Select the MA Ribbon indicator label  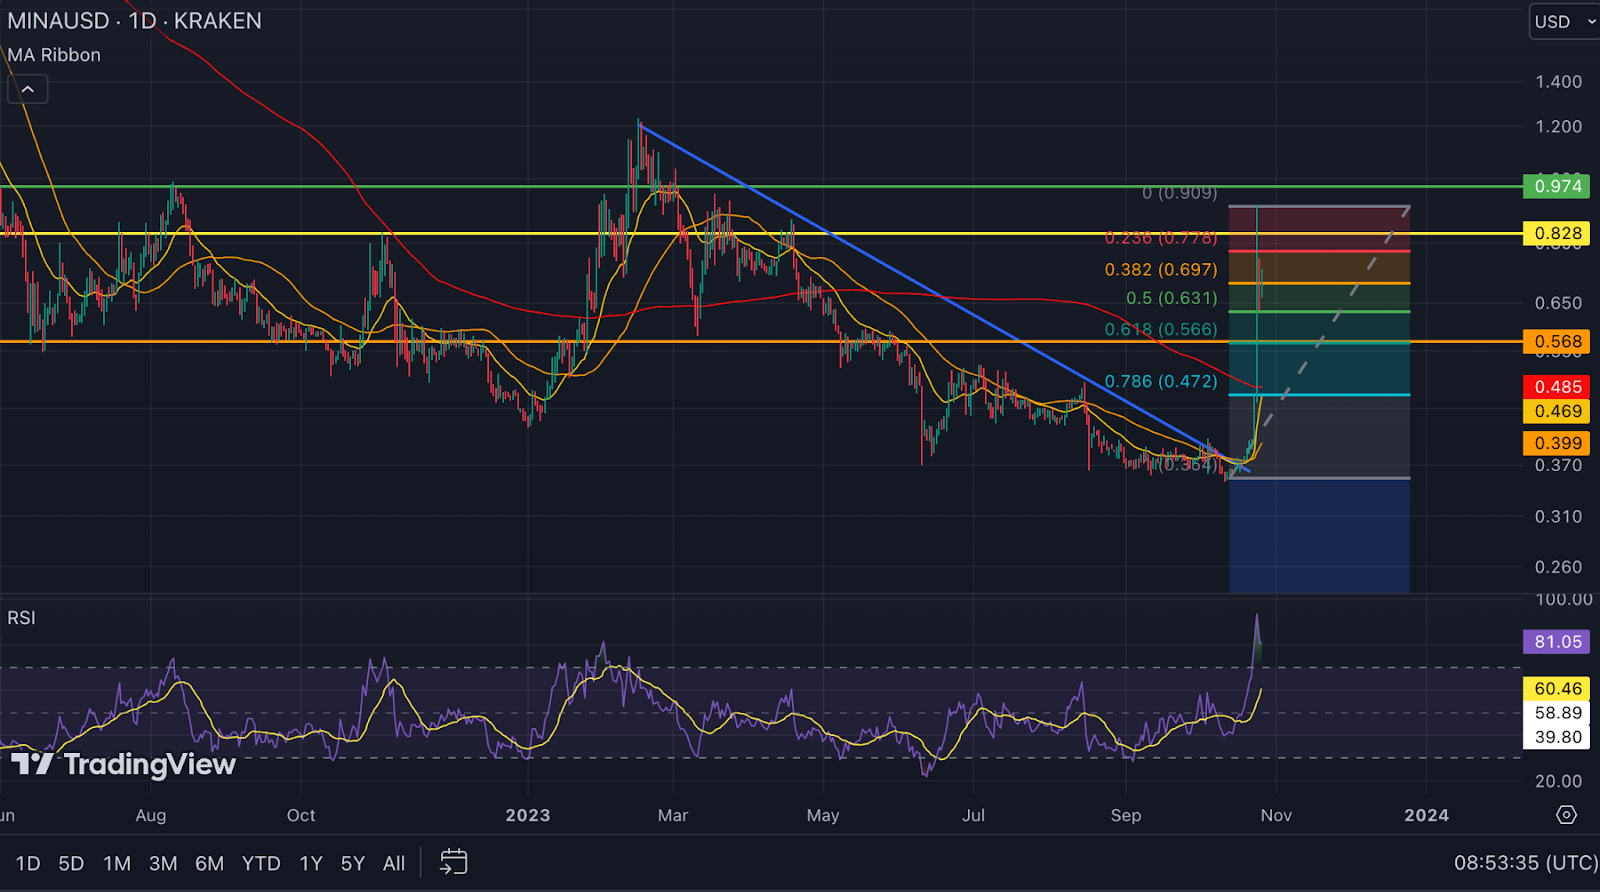tap(54, 55)
